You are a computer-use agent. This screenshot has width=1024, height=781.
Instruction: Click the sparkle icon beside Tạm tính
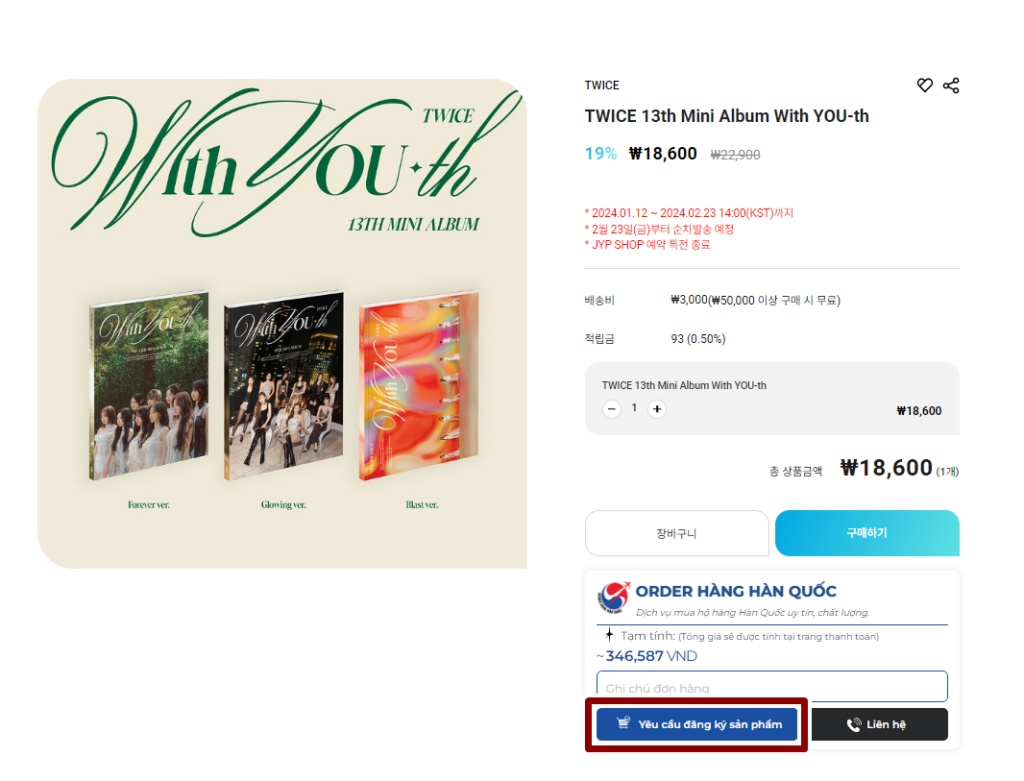(609, 635)
